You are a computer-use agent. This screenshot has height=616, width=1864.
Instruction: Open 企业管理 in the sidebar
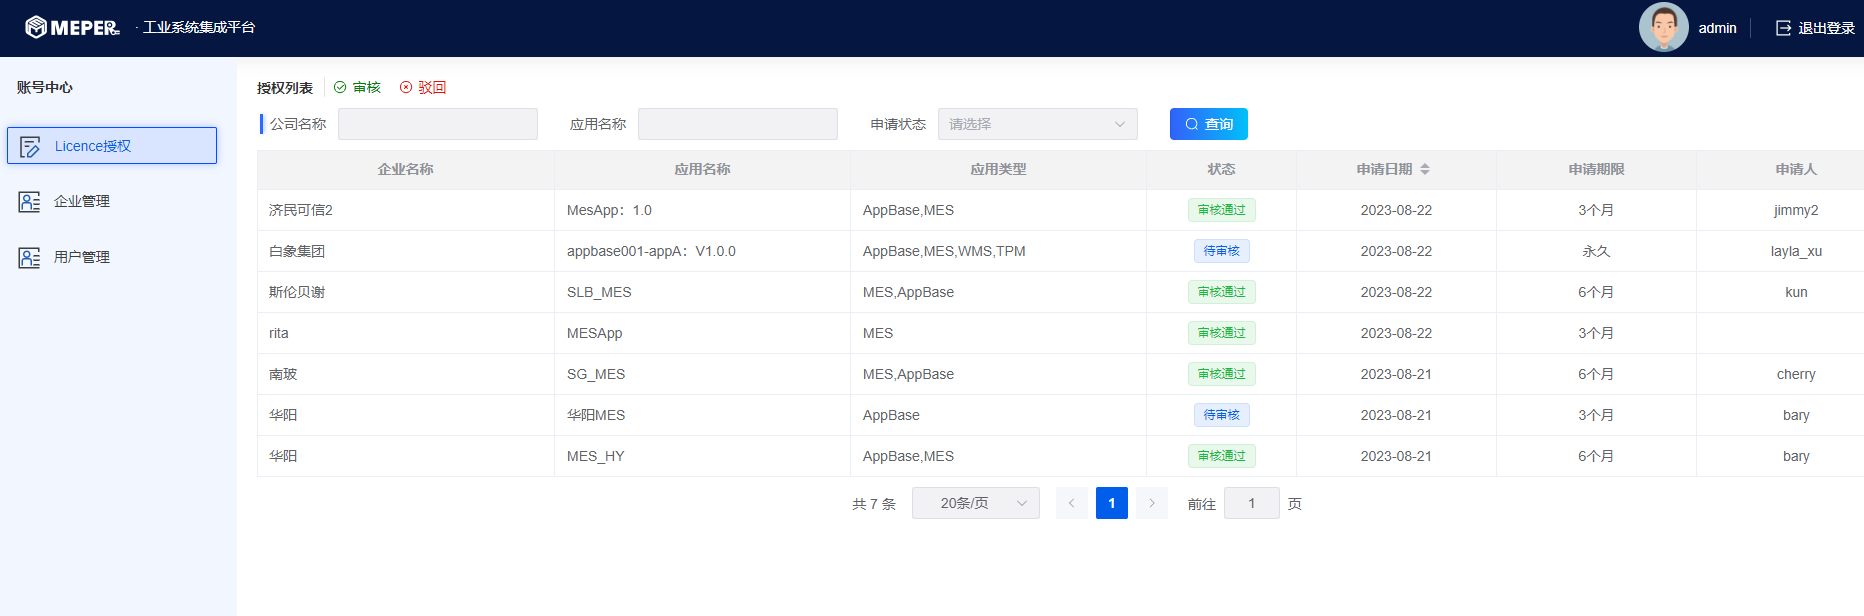81,202
